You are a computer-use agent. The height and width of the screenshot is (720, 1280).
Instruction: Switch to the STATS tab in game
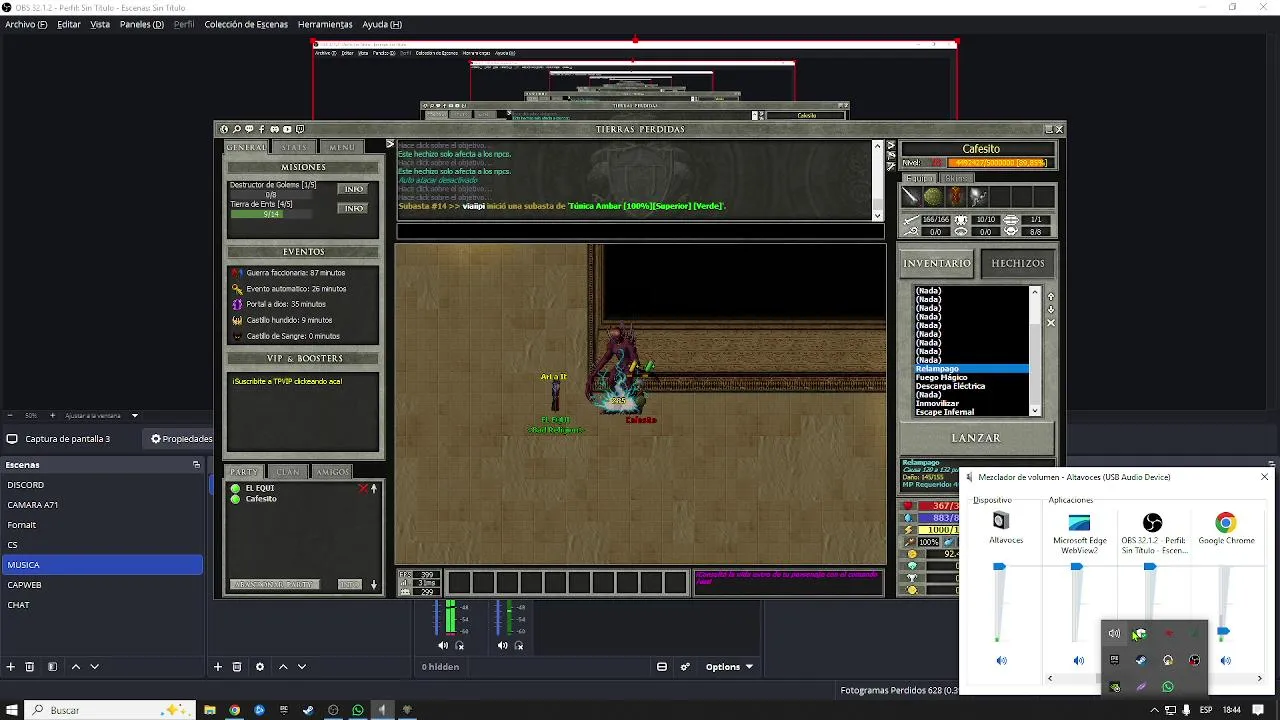(294, 147)
